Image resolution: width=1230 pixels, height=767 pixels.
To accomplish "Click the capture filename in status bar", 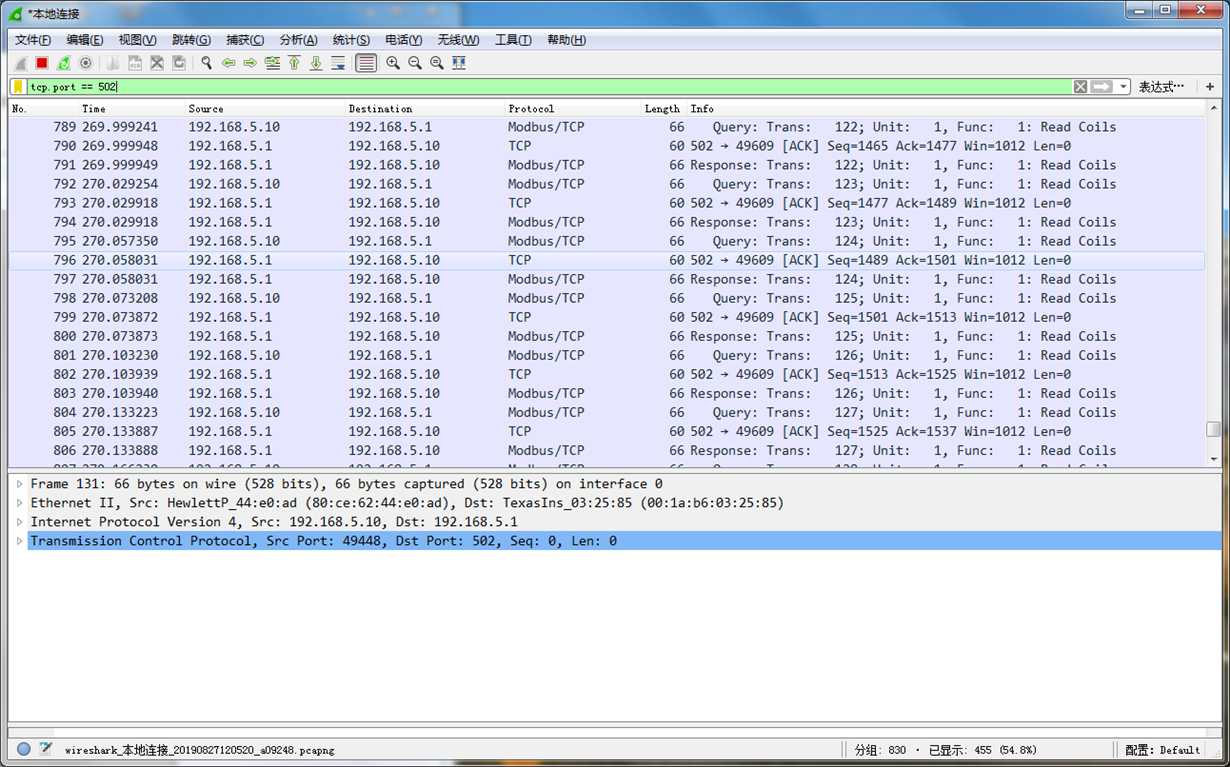I will [x=200, y=750].
